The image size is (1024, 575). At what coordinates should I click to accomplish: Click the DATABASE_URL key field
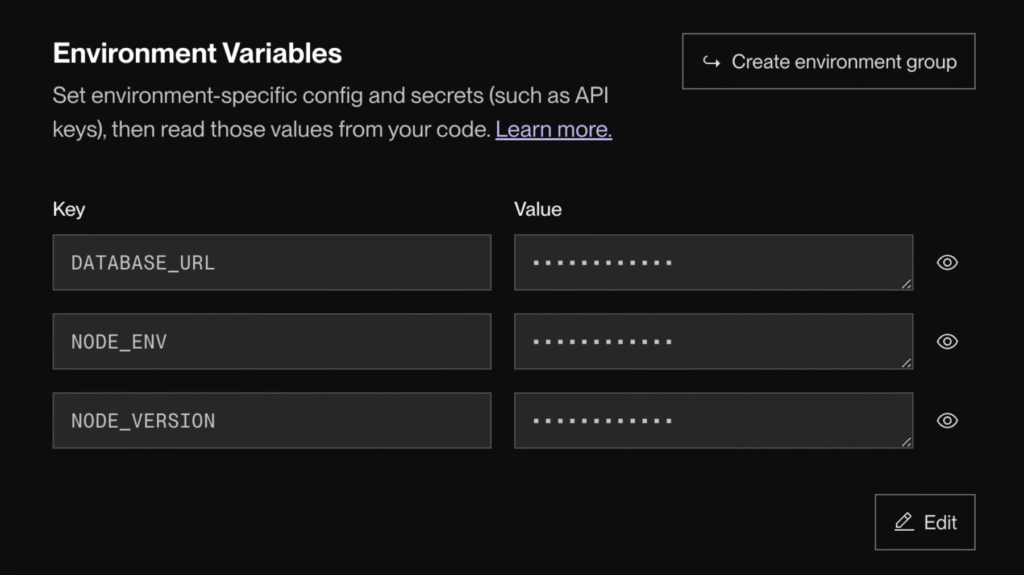click(x=271, y=263)
